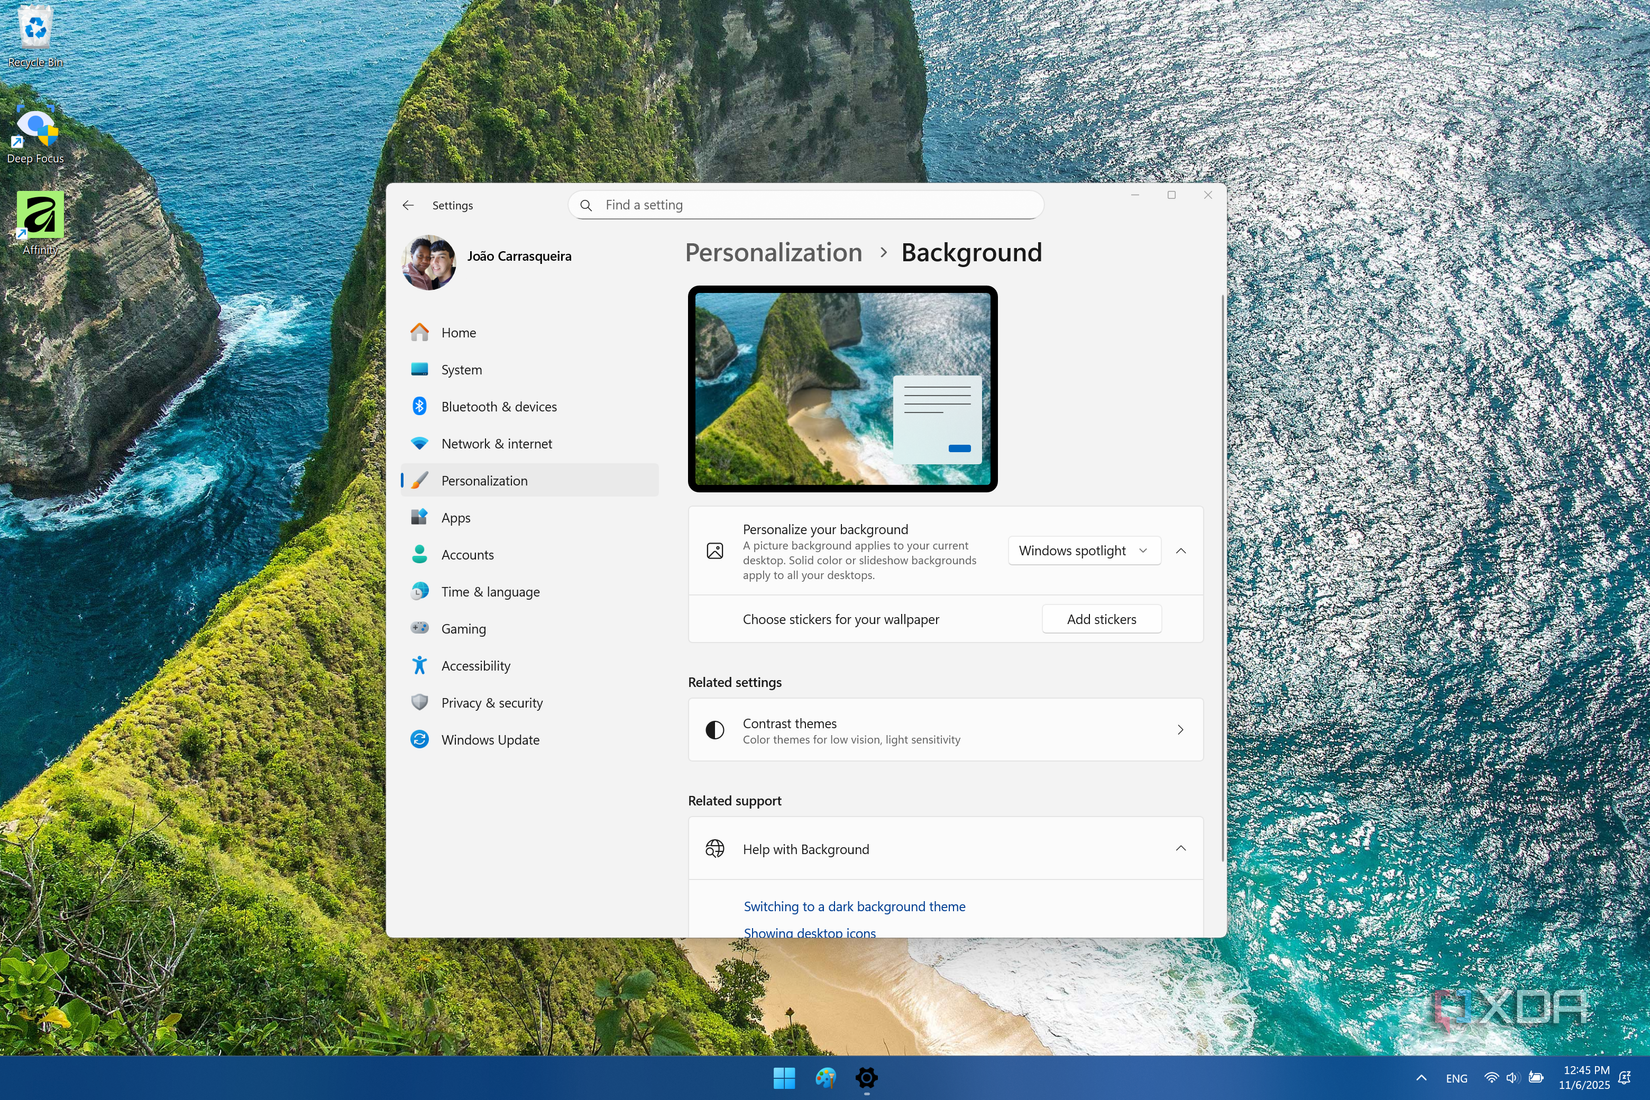Open the clock showing 12:45 PM
The image size is (1650, 1100).
click(x=1584, y=1078)
